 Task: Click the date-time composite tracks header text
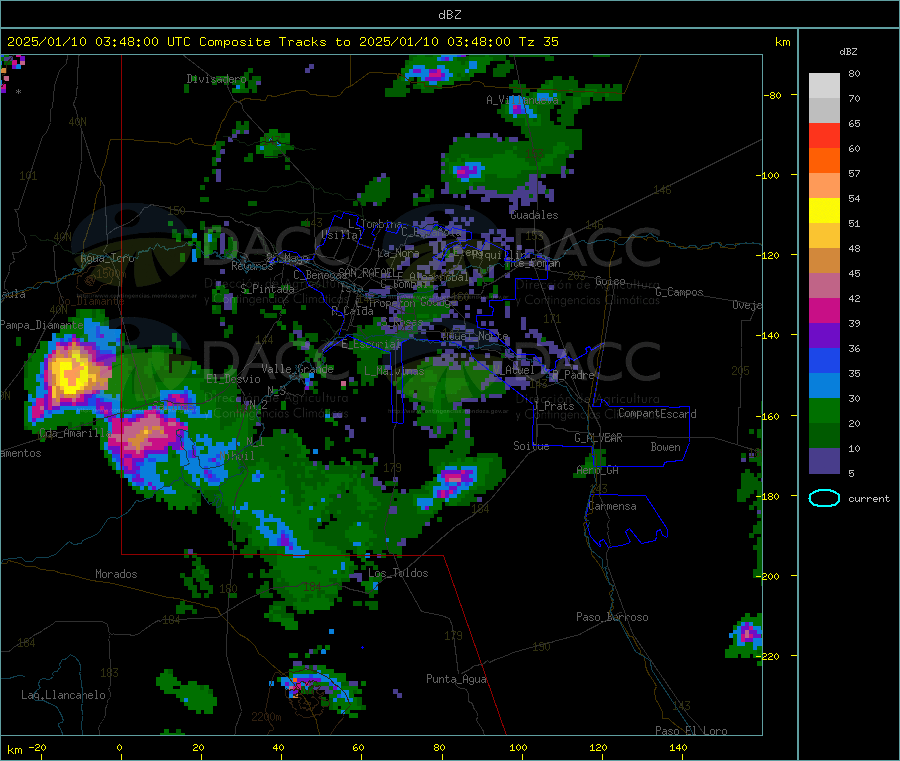(x=282, y=42)
